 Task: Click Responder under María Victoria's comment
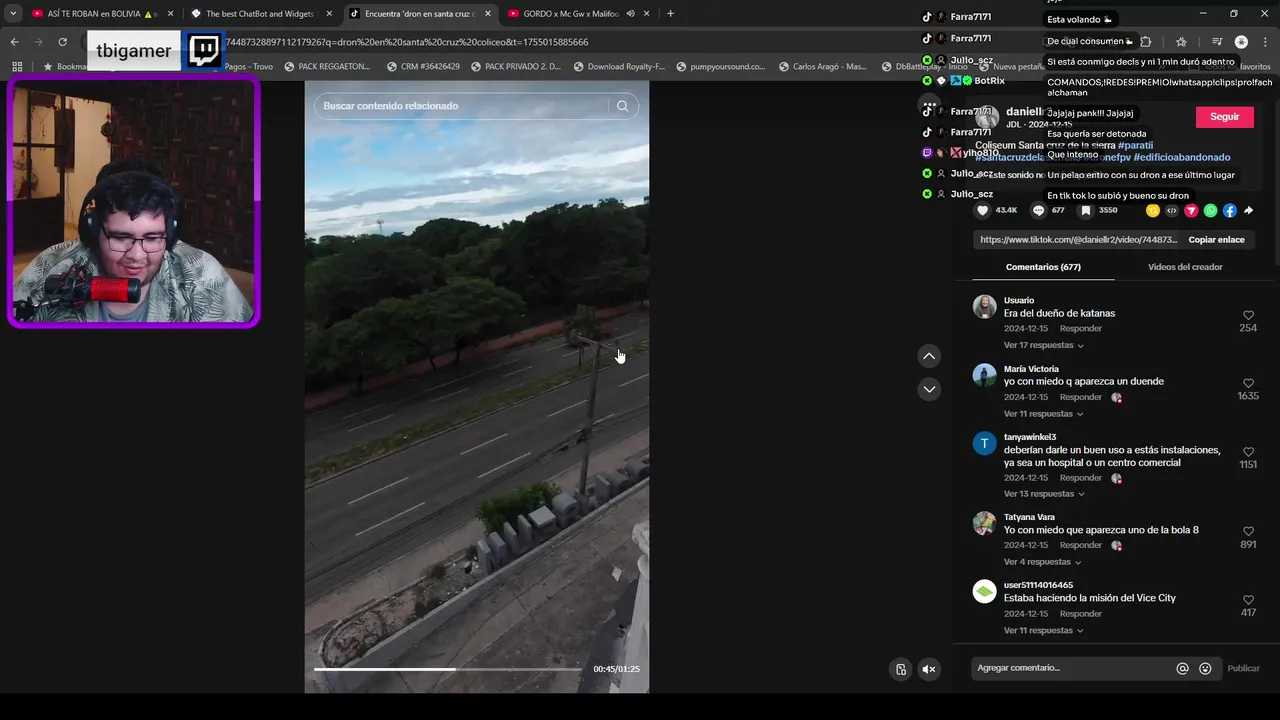pyautogui.click(x=1080, y=397)
